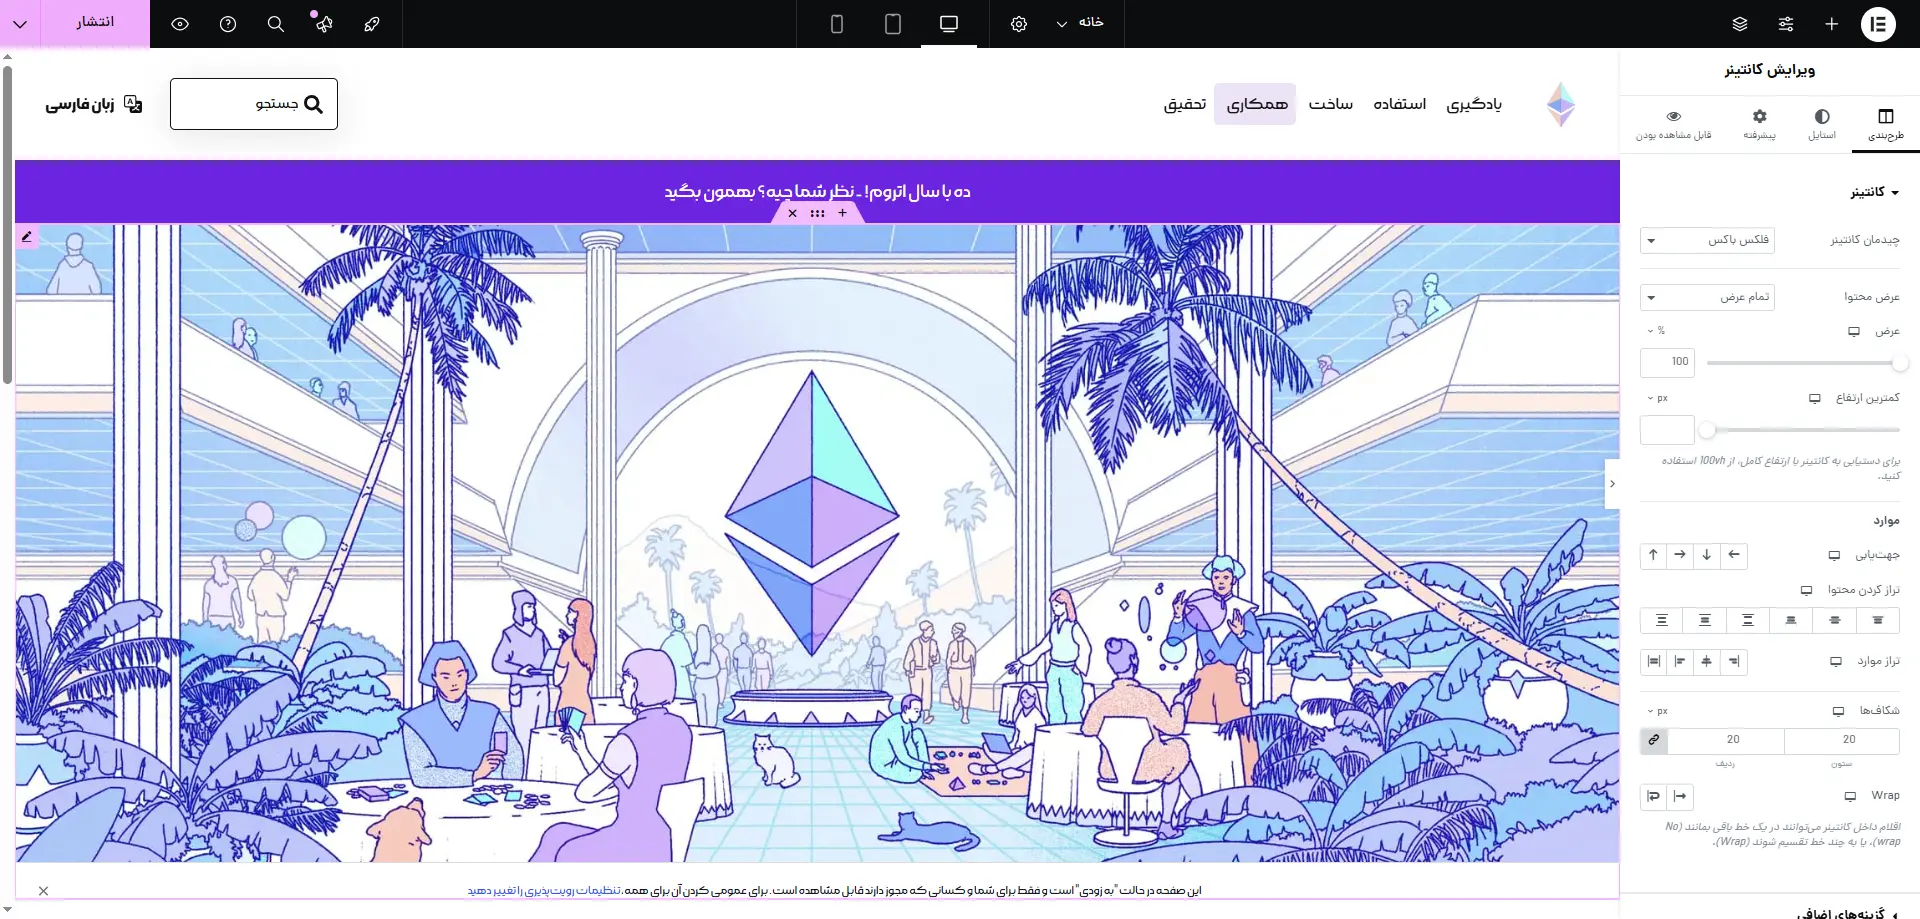Open the structure layers icon
The width and height of the screenshot is (1920, 919).
[x=1740, y=24]
